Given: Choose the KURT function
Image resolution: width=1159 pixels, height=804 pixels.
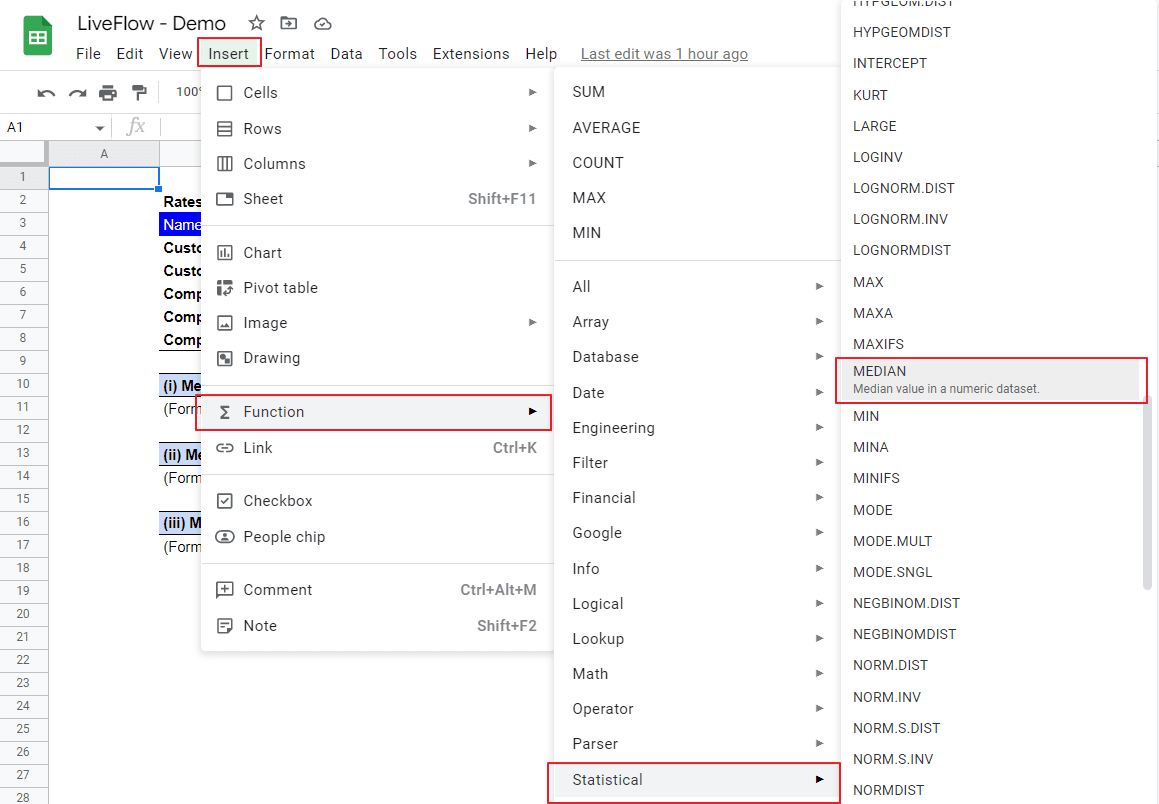Looking at the screenshot, I should coord(993,95).
